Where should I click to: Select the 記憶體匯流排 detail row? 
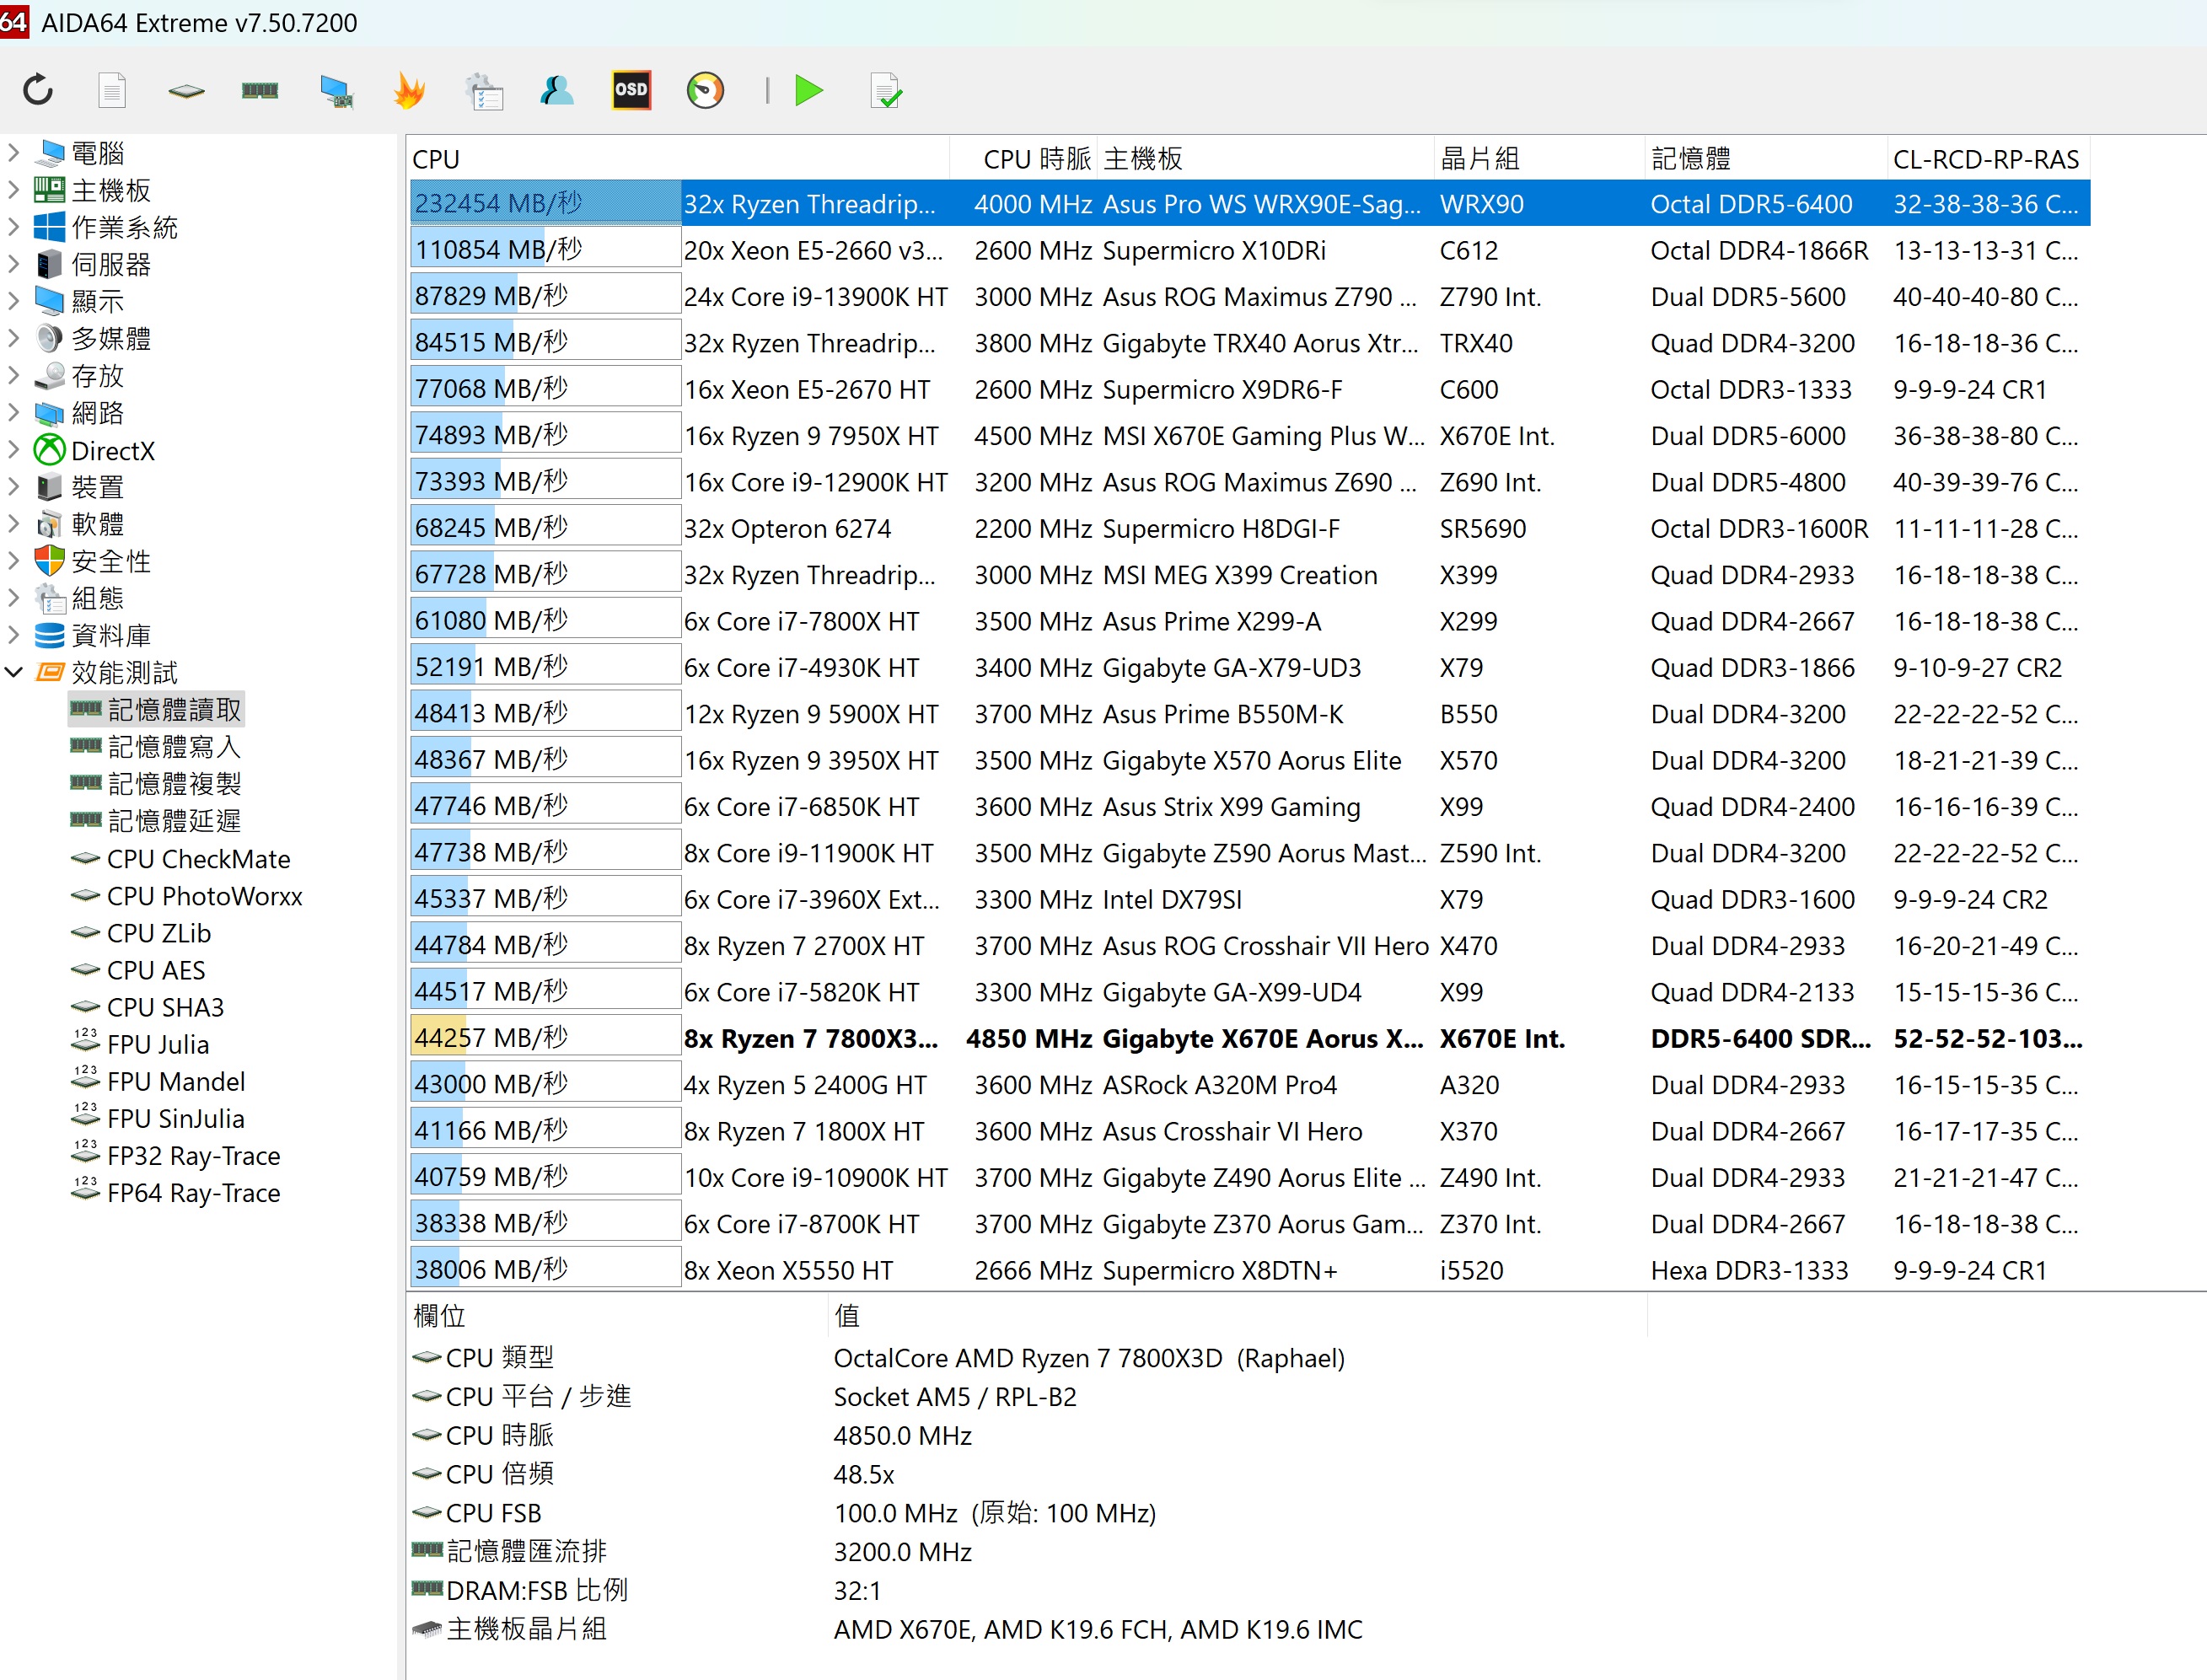[x=1028, y=1552]
